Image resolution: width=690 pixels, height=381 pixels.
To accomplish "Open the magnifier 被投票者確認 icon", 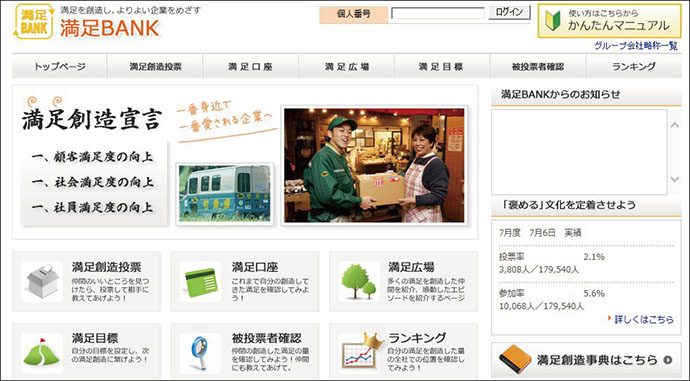I will 200,353.
